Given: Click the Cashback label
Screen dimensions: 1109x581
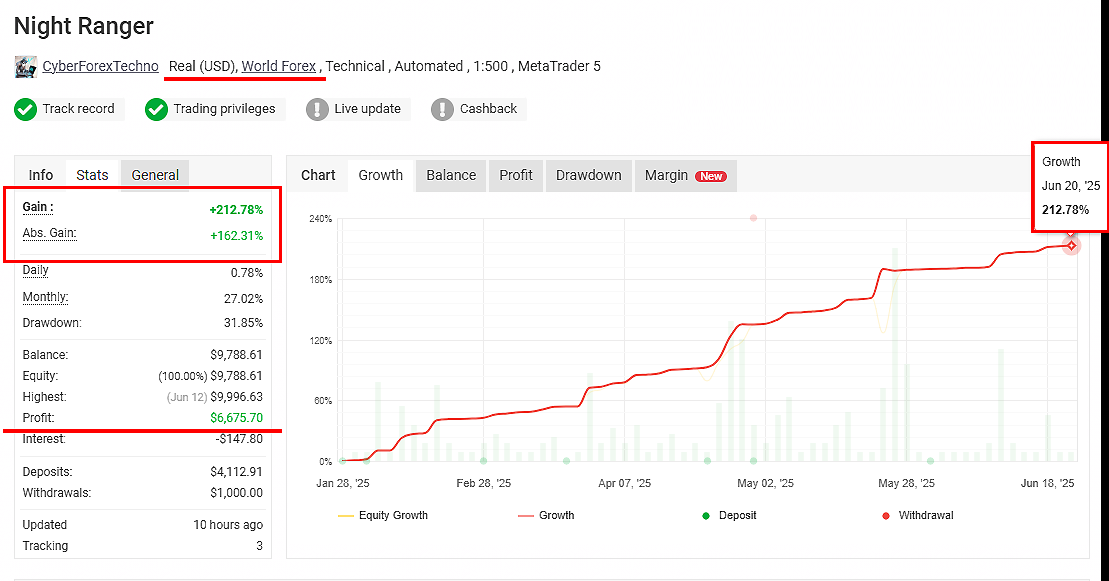Looking at the screenshot, I should (489, 108).
